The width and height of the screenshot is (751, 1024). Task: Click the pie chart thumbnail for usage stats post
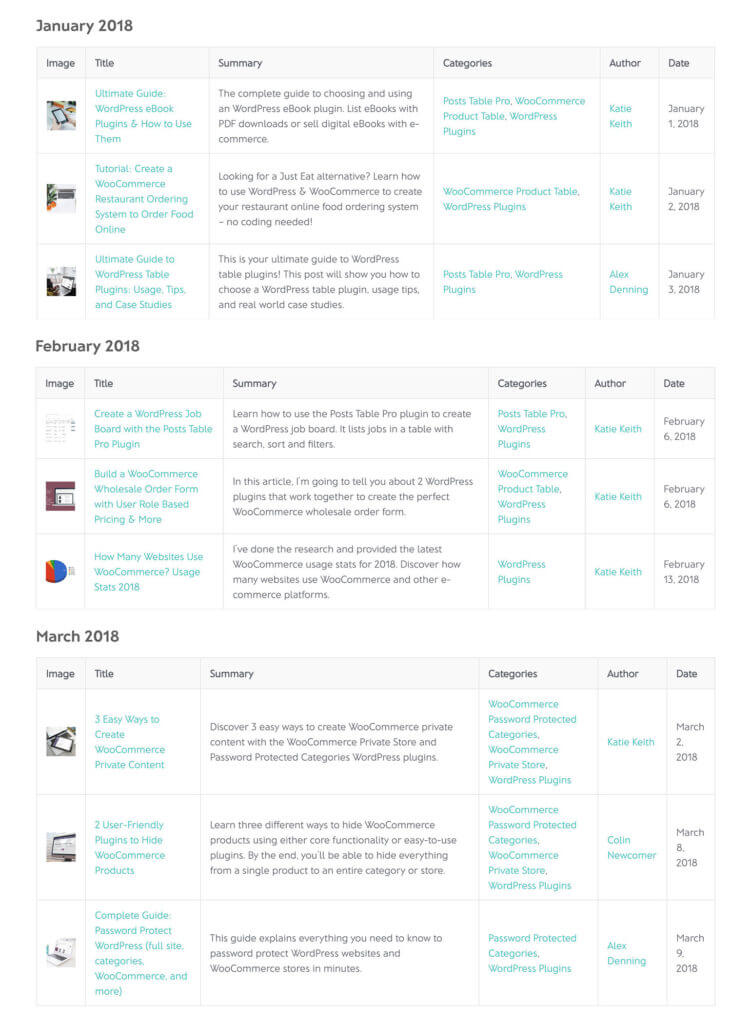[55, 571]
